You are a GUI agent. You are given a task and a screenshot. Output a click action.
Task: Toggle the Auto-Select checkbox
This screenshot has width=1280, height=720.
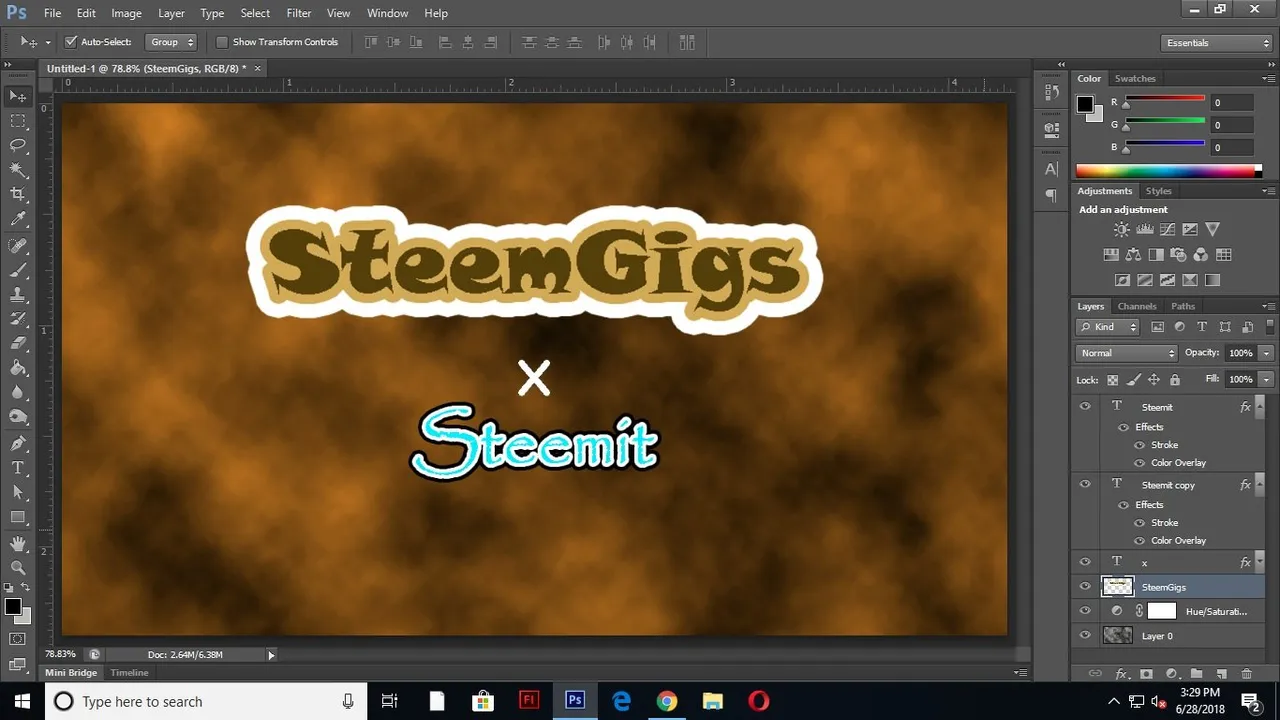pyautogui.click(x=71, y=42)
